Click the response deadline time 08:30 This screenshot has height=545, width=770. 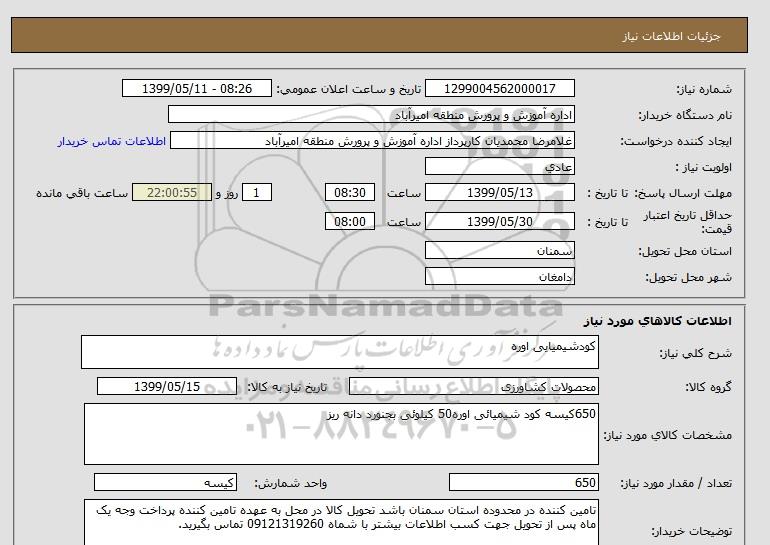[350, 192]
